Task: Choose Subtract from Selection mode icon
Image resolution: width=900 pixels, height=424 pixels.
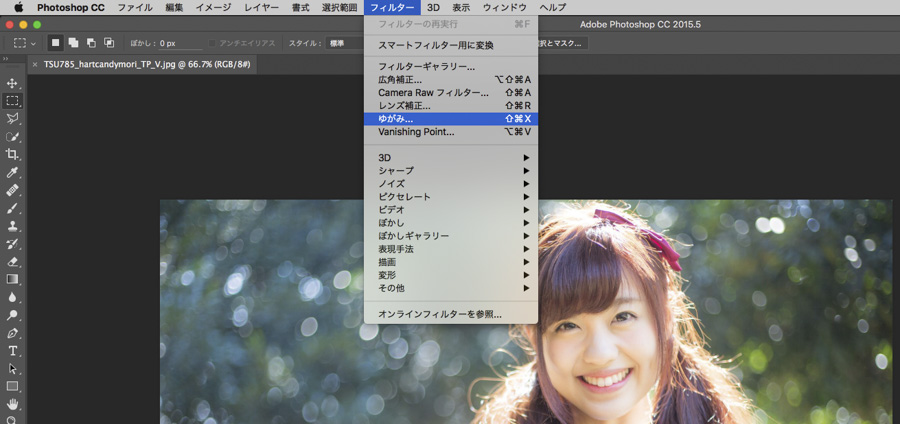Action: [x=91, y=43]
